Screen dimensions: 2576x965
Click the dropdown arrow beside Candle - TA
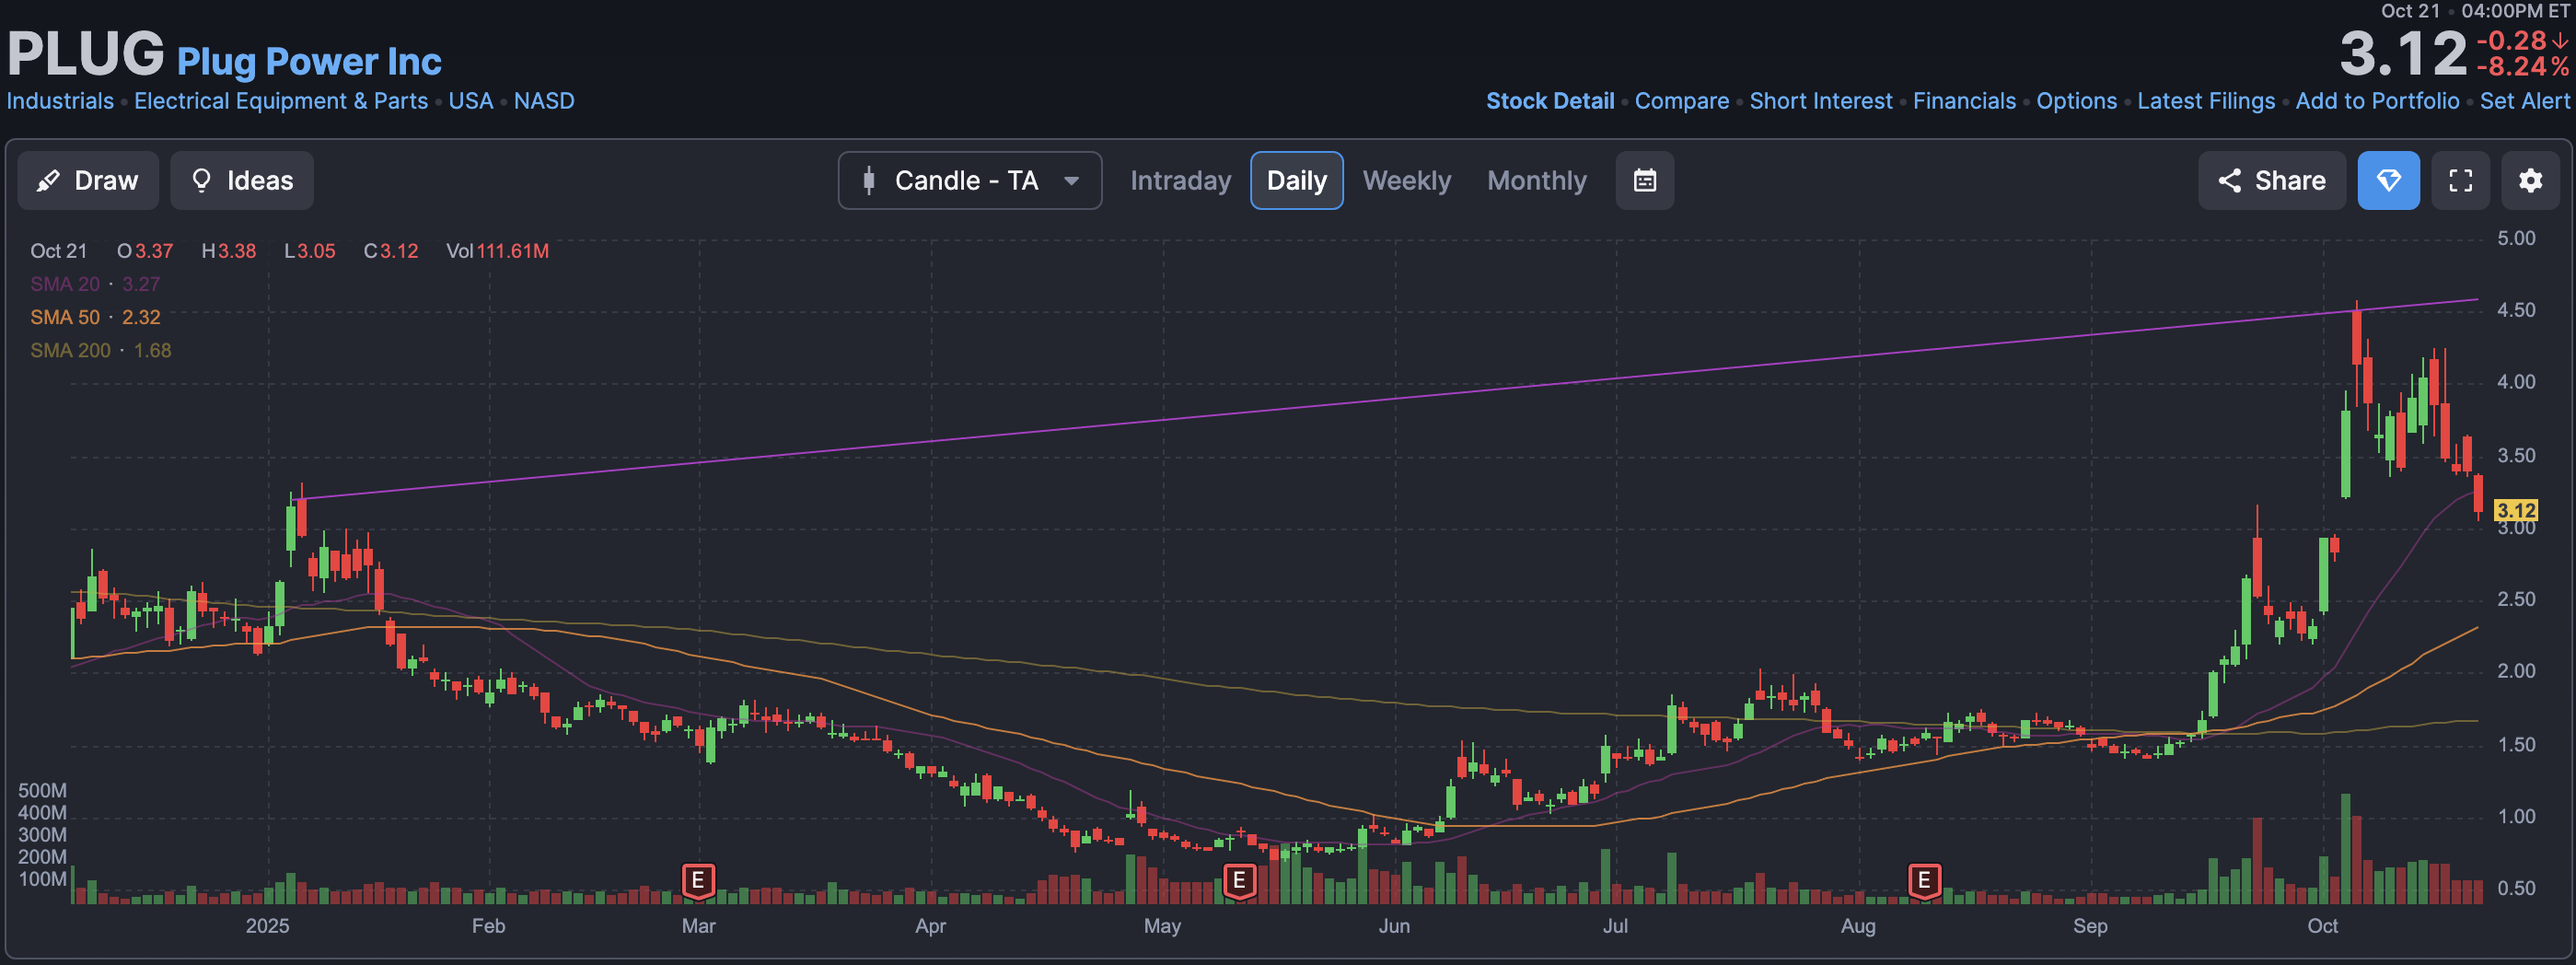[1072, 181]
